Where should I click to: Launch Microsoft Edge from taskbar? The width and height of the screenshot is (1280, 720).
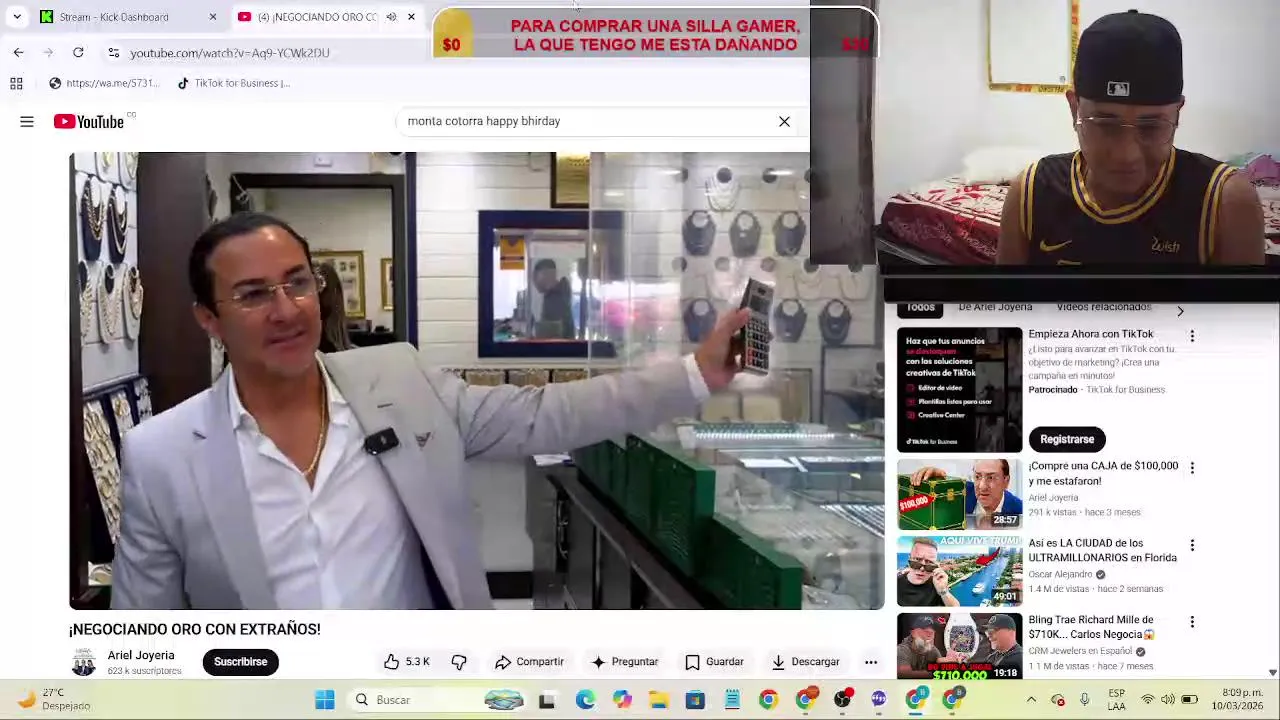click(x=585, y=700)
